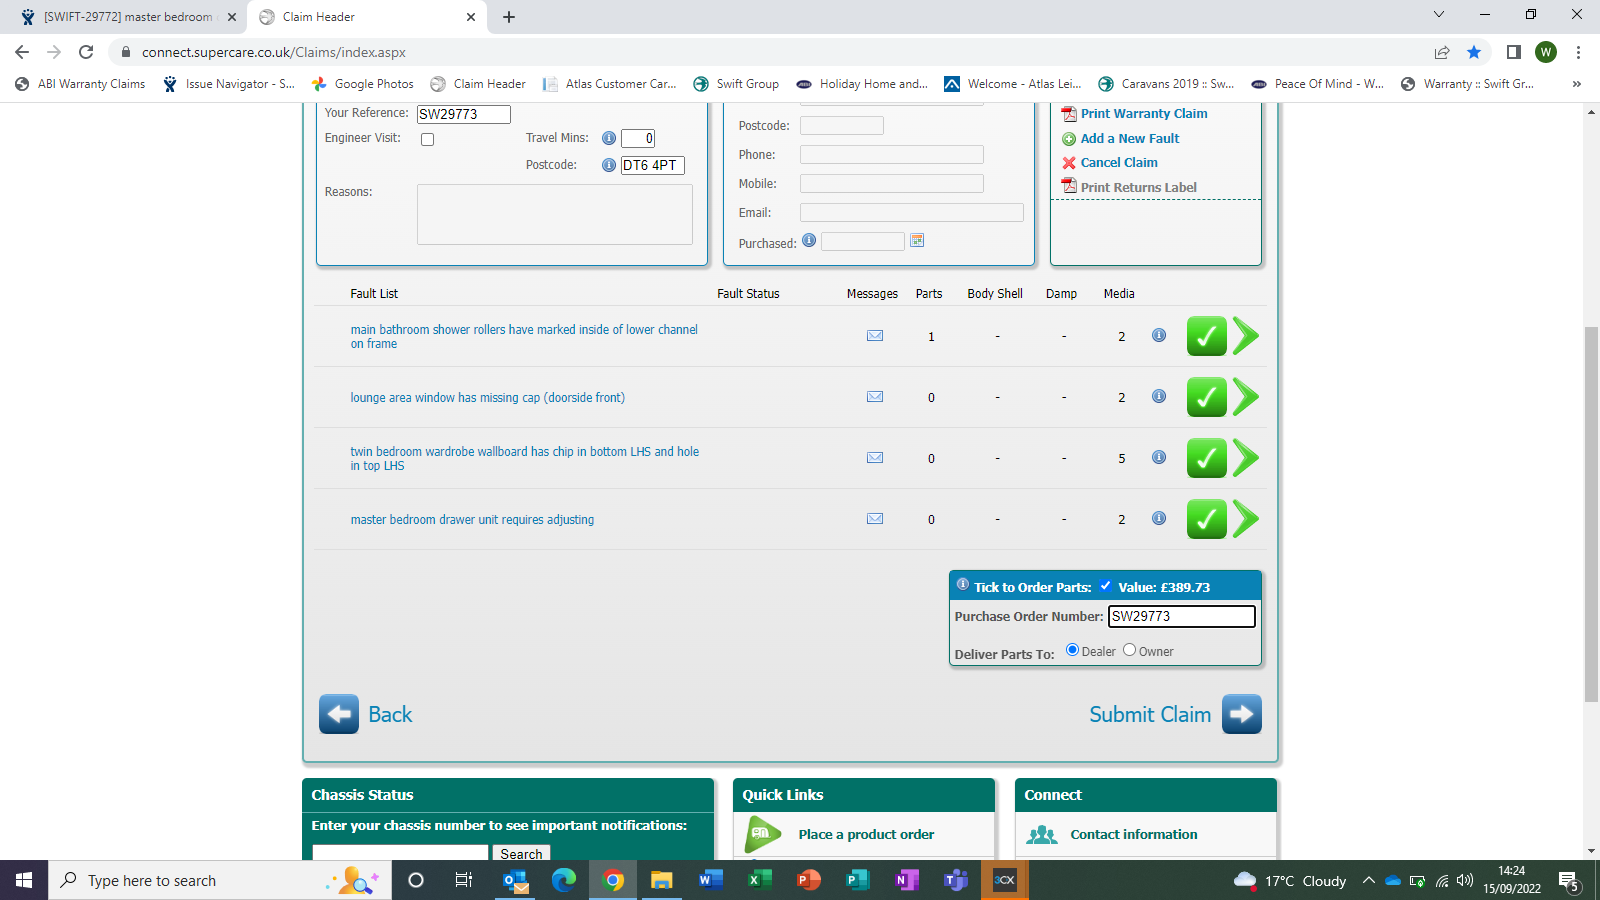This screenshot has height=900, width=1600.
Task: Bookmark this page with the star icon
Action: coord(1474,52)
